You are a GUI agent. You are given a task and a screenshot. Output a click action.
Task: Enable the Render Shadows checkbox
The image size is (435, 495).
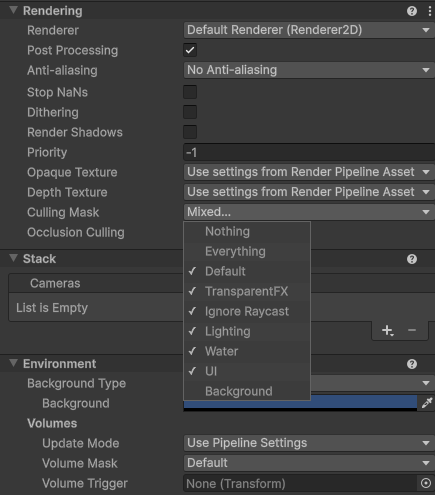(190, 132)
